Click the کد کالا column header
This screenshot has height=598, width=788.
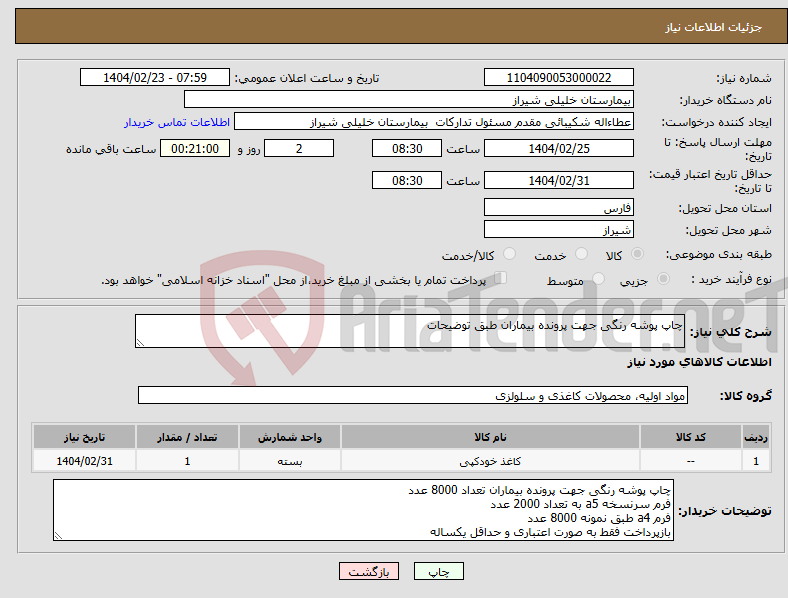pos(691,437)
